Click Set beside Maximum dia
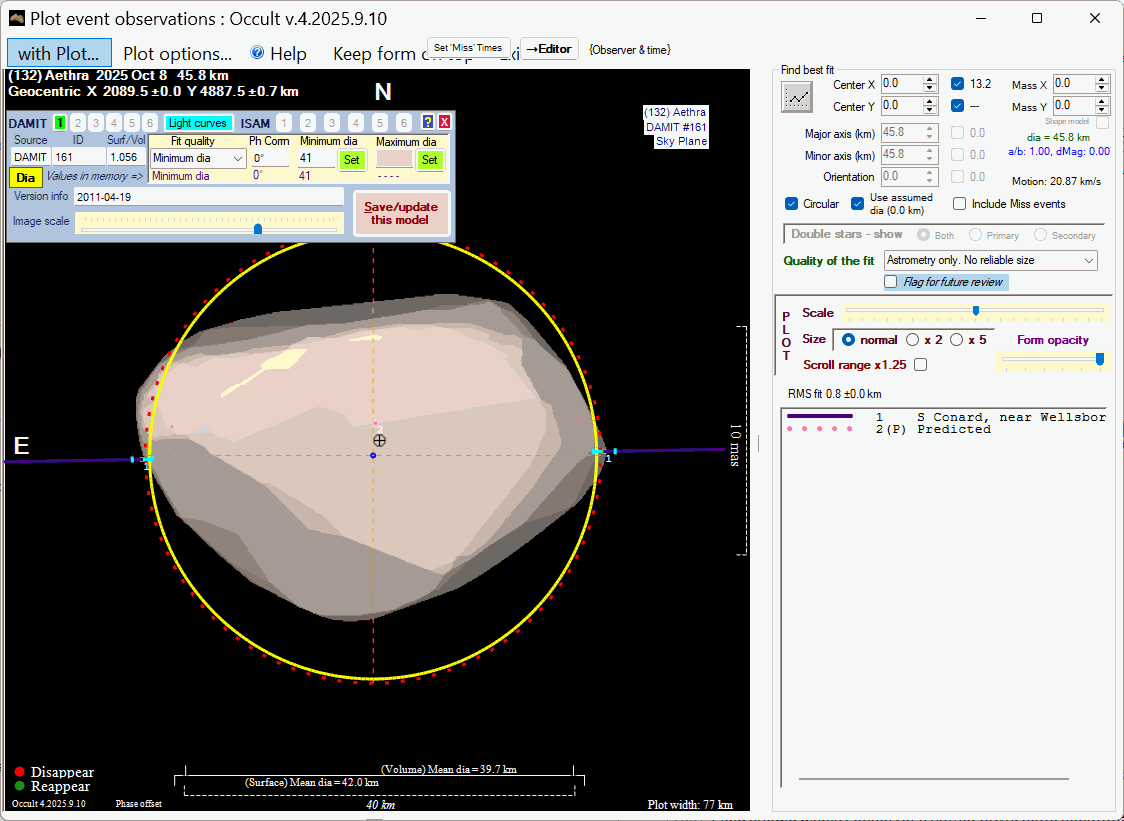The width and height of the screenshot is (1124, 821). (x=429, y=159)
